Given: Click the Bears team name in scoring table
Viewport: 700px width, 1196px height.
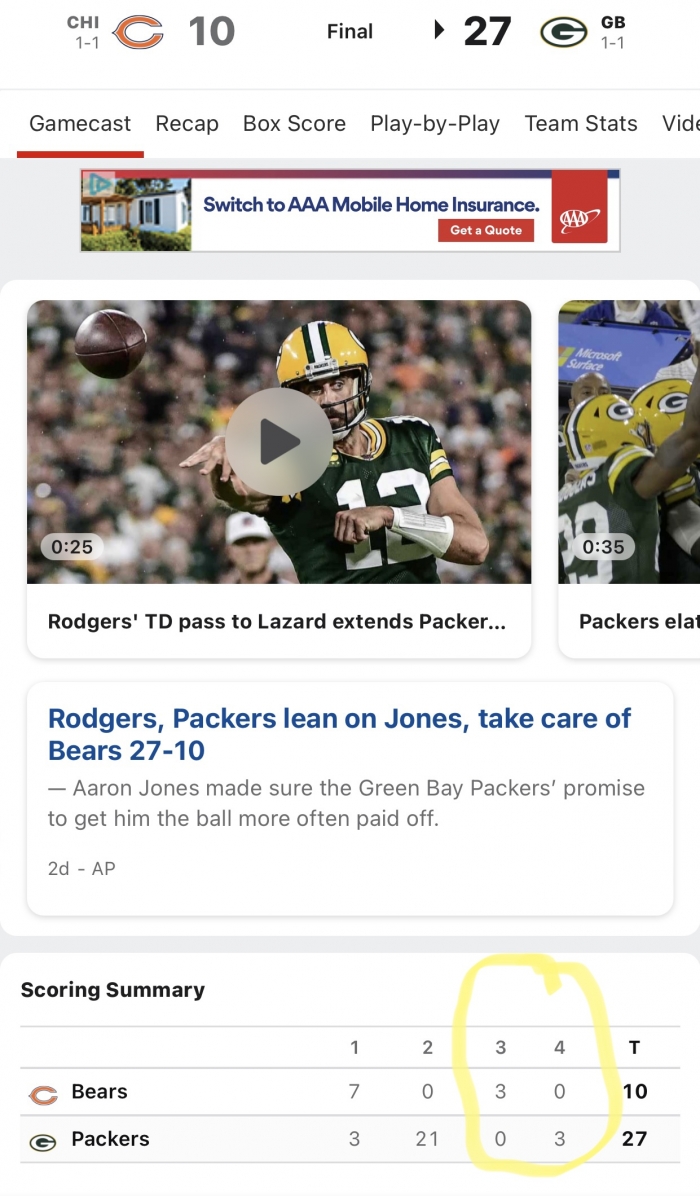Looking at the screenshot, I should coord(100,1091).
